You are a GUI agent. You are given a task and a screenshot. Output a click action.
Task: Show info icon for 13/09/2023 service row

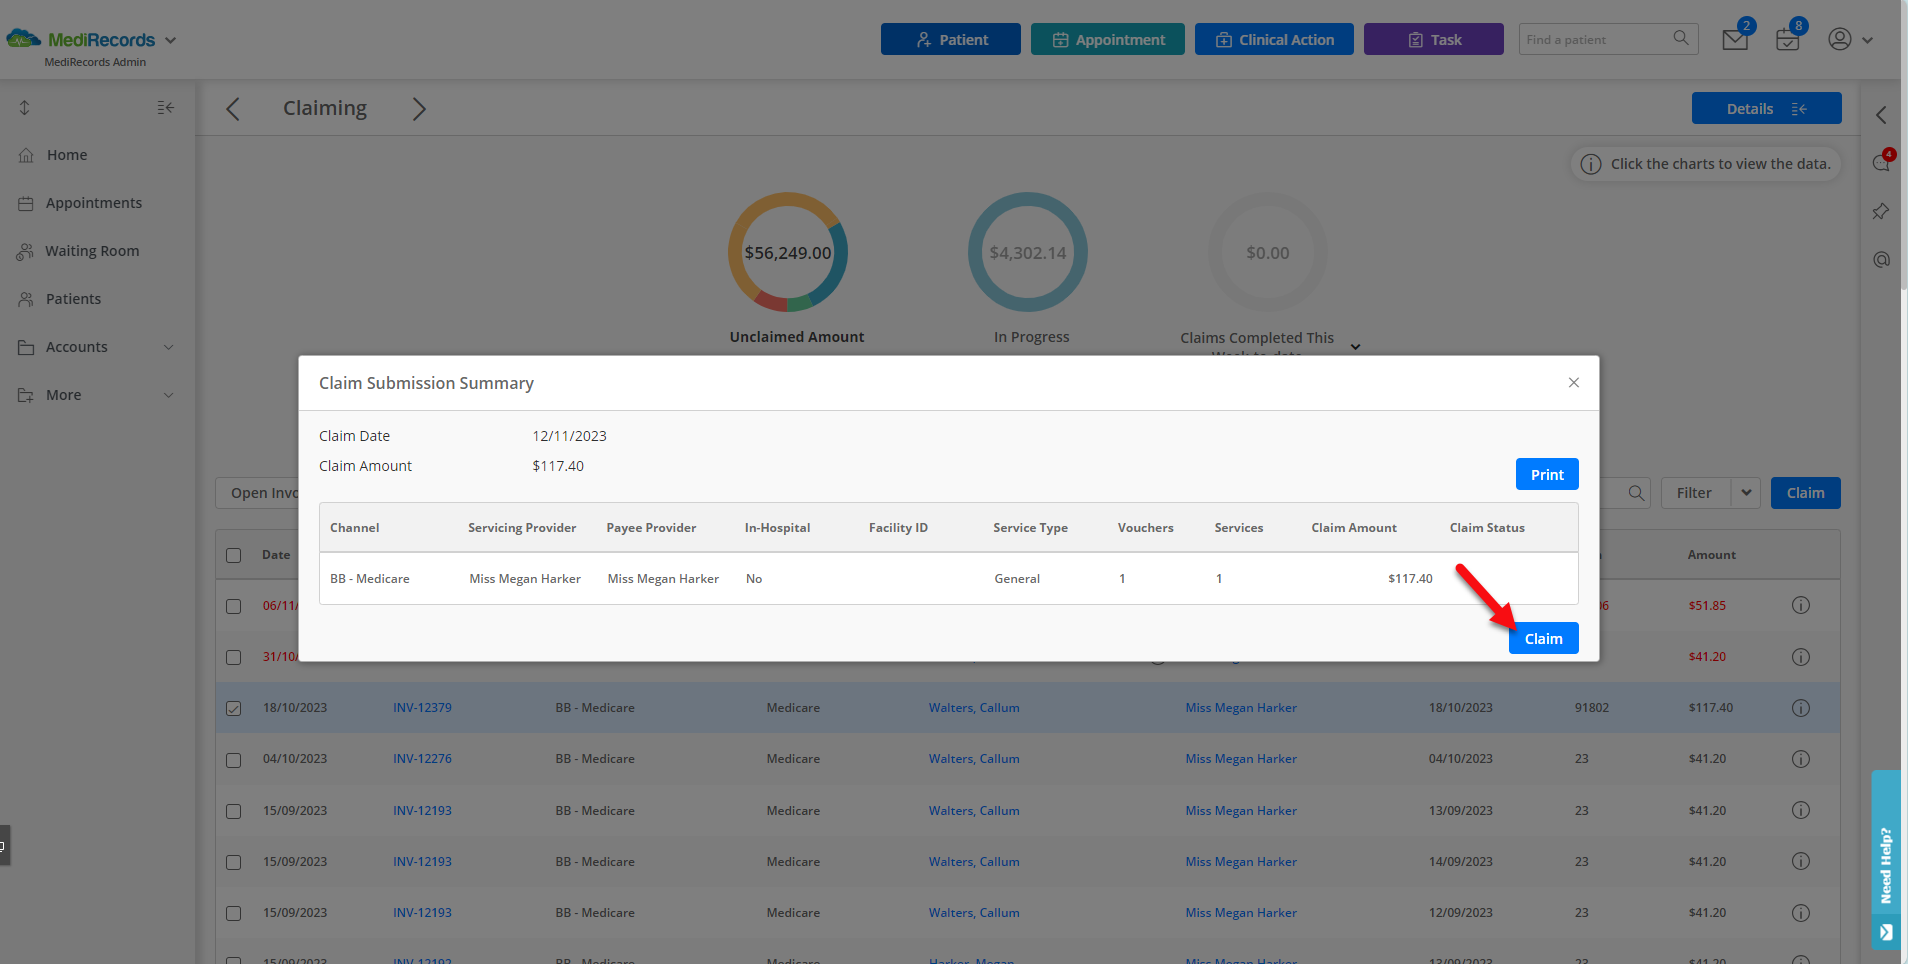tap(1801, 810)
